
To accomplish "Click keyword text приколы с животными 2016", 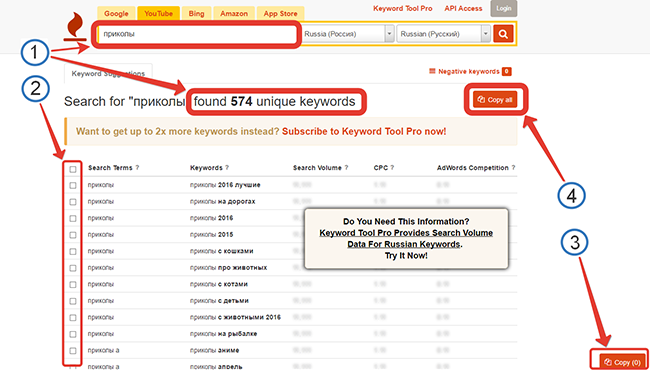I will [x=235, y=317].
